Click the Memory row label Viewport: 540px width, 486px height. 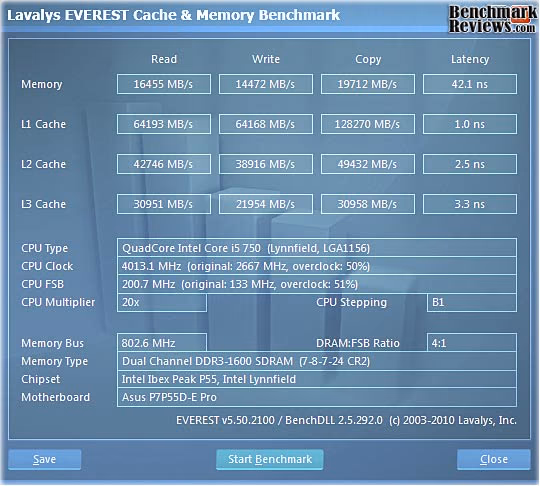pos(42,84)
